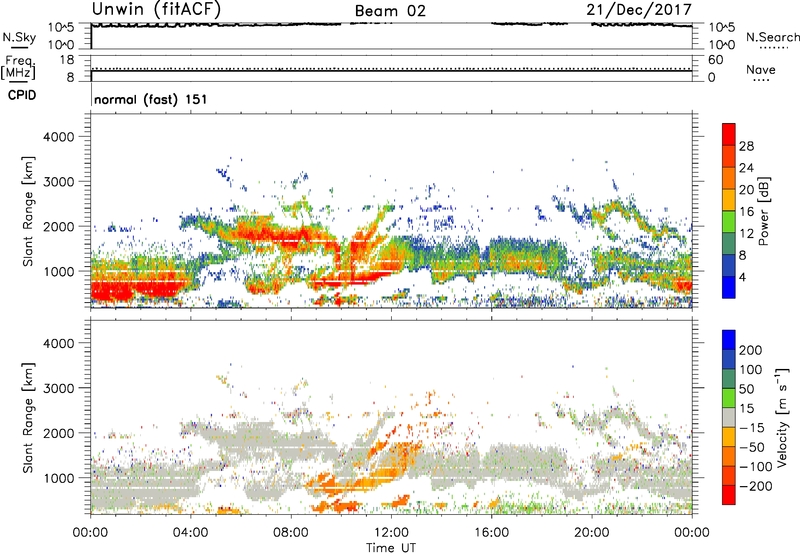Click the '60' Nave axis tick
Screen dimensions: 800x554
tap(716, 60)
